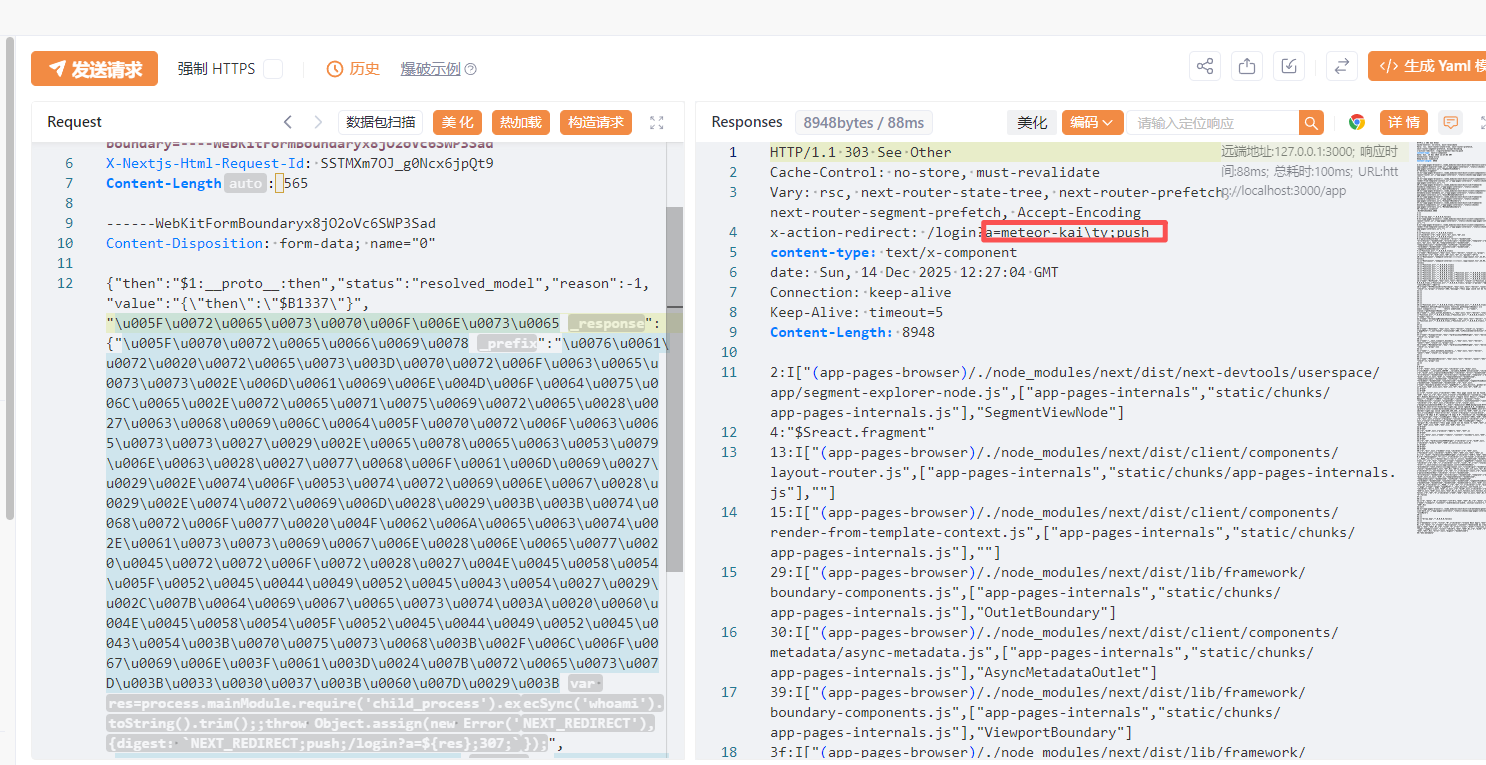
Task: Click the import icon in top toolbar
Action: tap(1290, 67)
